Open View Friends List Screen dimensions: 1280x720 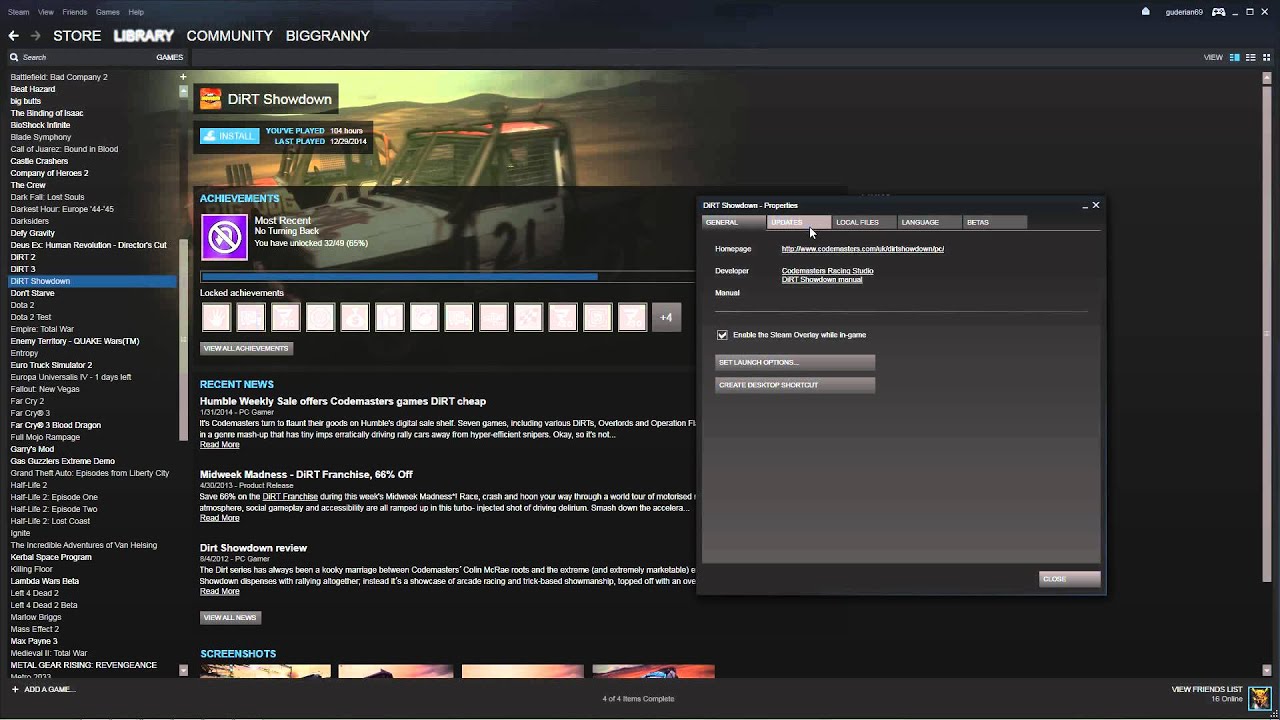click(x=1206, y=690)
